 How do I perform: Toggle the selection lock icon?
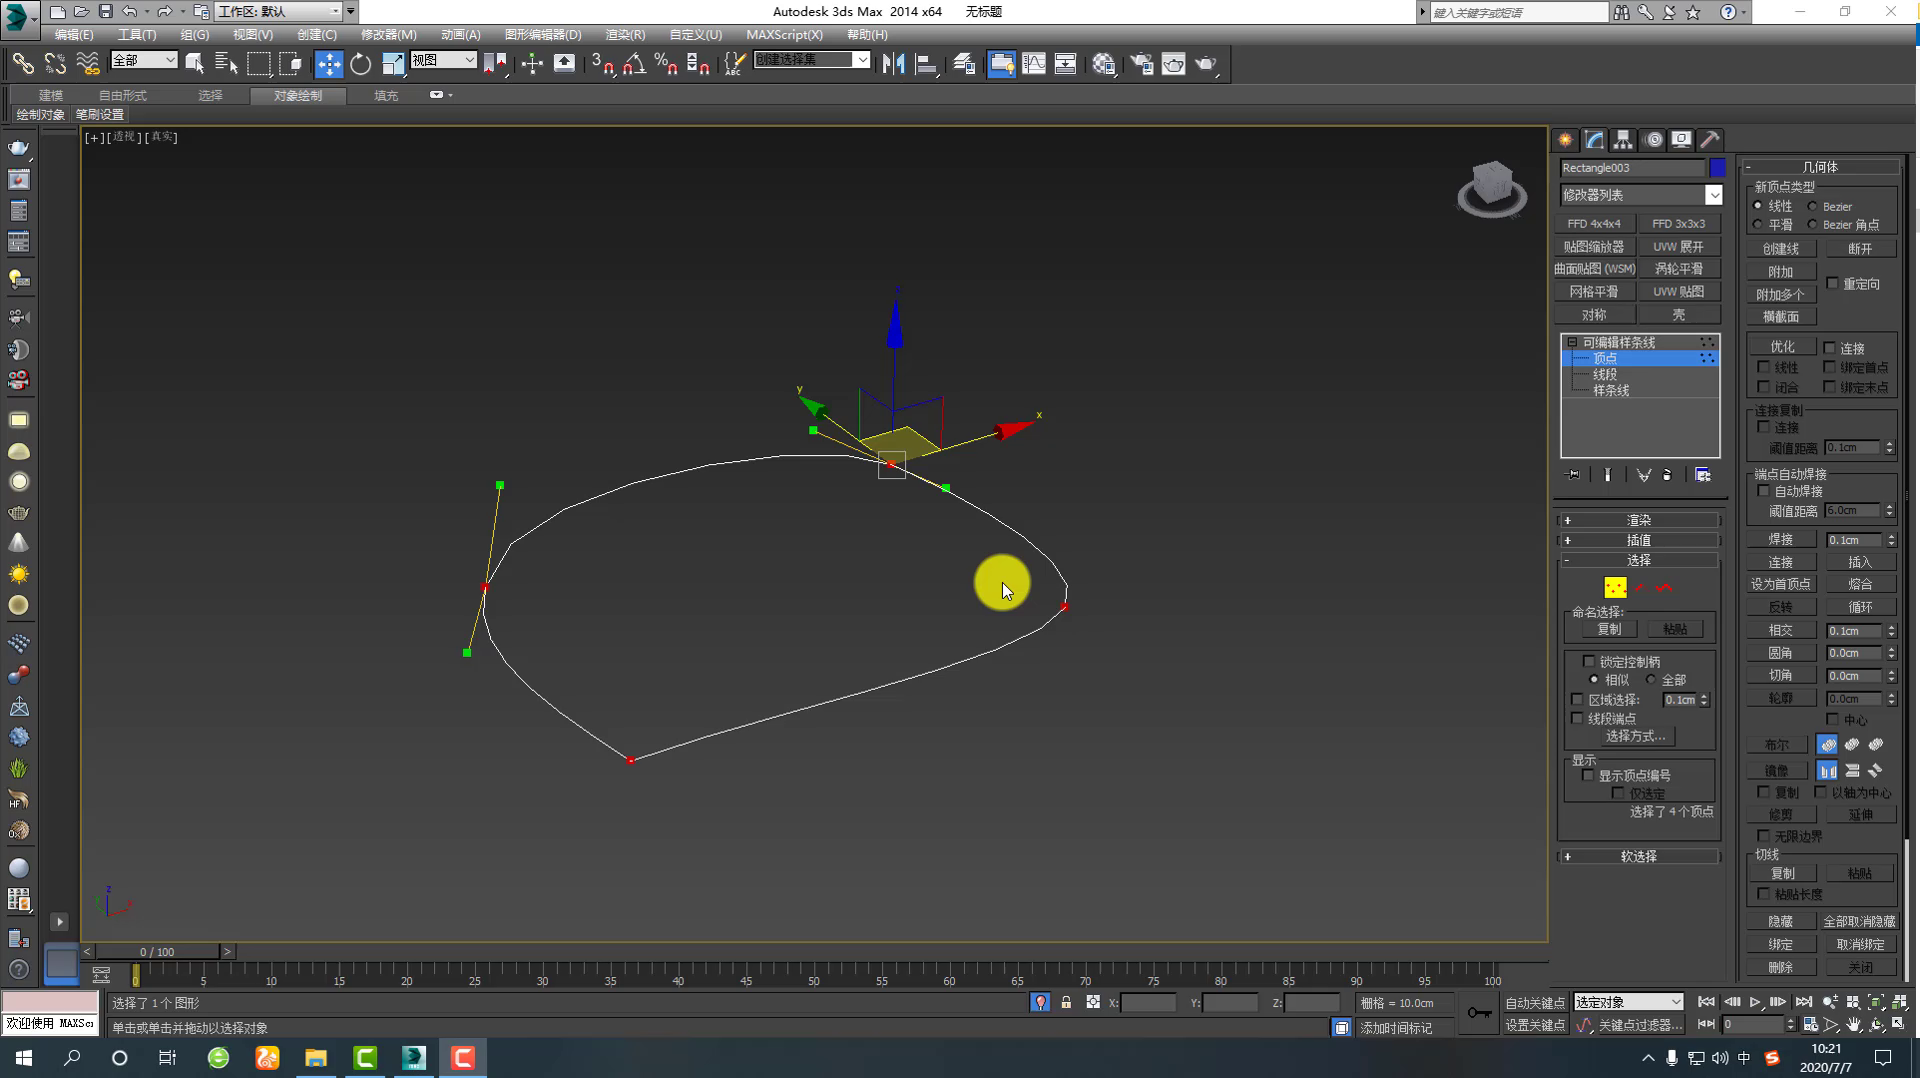point(1066,1002)
